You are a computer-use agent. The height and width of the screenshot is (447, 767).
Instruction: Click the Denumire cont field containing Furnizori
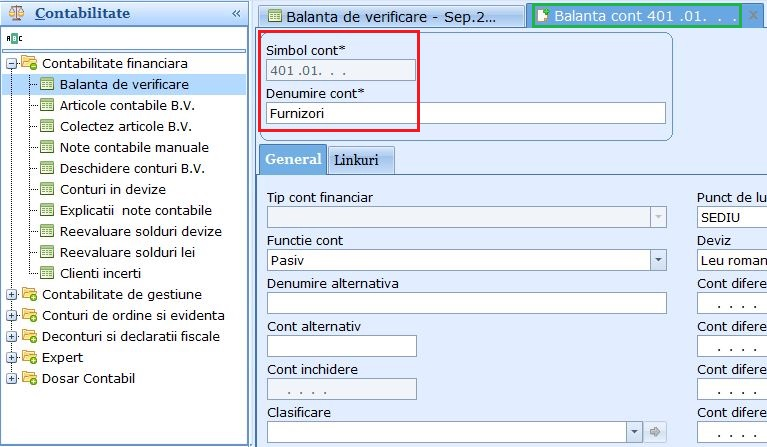tap(466, 113)
